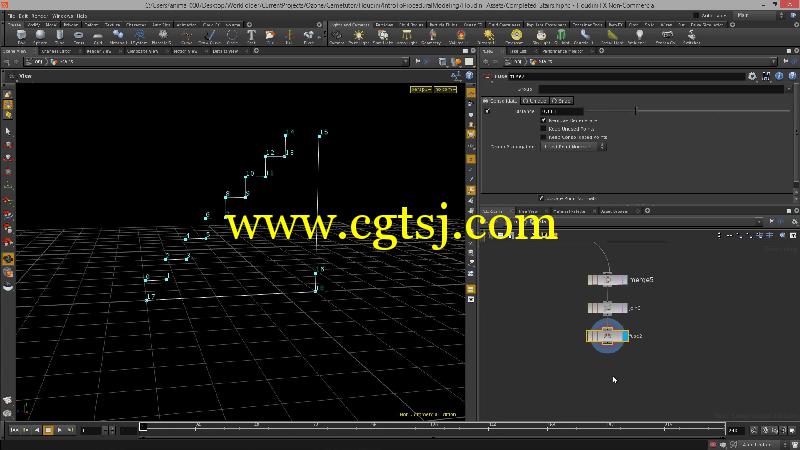Click the Group input field
Image resolution: width=800 pixels, height=450 pixels.
[663, 89]
